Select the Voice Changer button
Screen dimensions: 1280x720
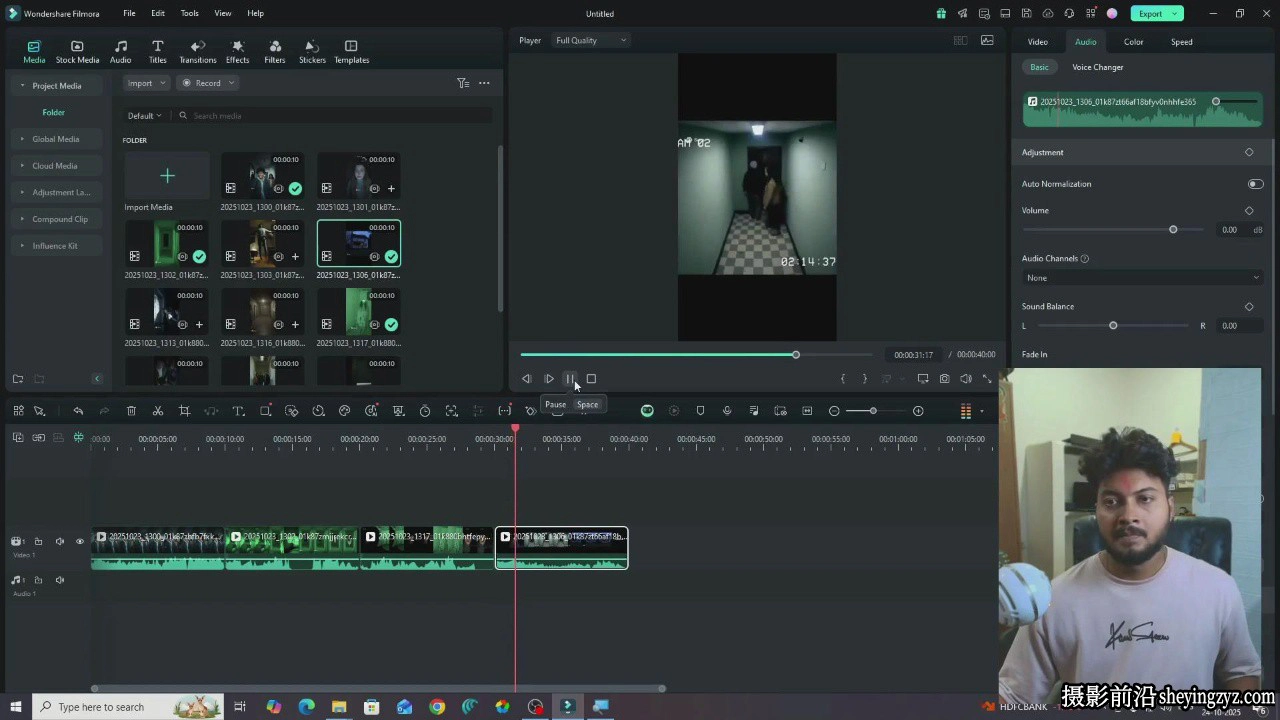tap(1097, 67)
